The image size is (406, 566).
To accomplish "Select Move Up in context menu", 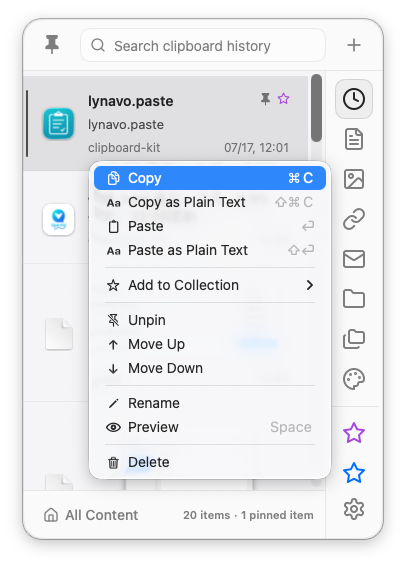I will point(210,344).
